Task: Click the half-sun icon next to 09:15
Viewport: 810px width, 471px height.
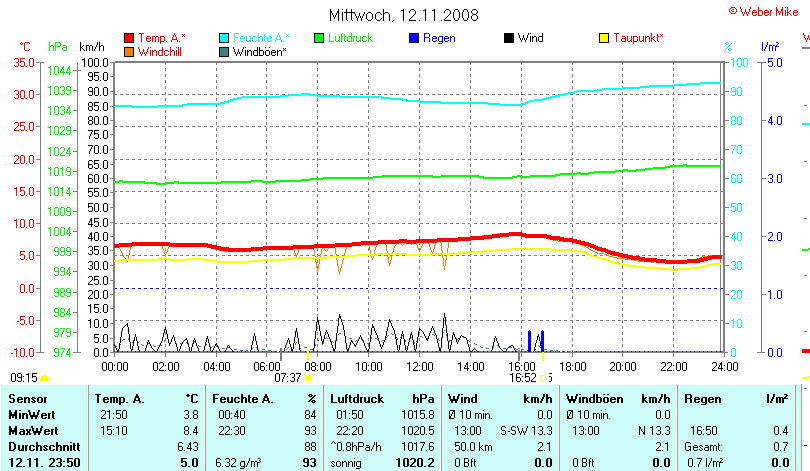Action: tap(44, 379)
